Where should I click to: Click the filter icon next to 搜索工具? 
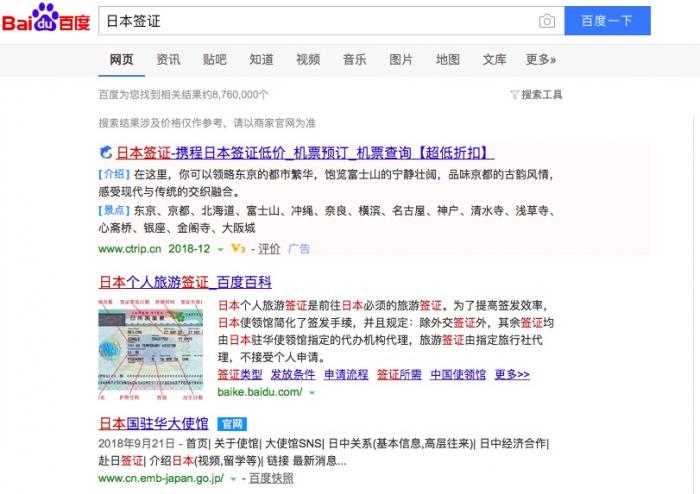(514, 95)
